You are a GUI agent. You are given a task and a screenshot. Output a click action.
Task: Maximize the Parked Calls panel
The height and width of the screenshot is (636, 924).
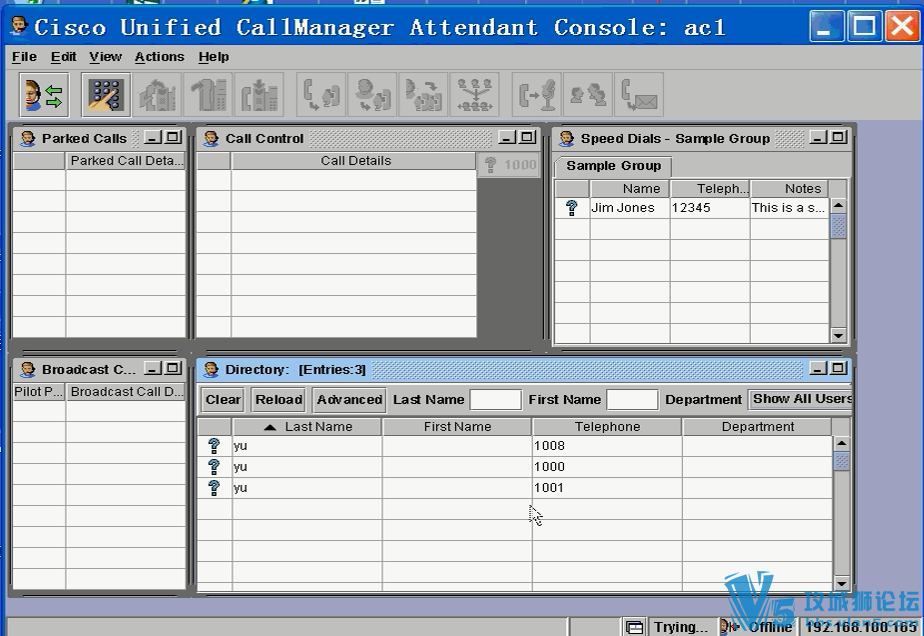point(173,137)
